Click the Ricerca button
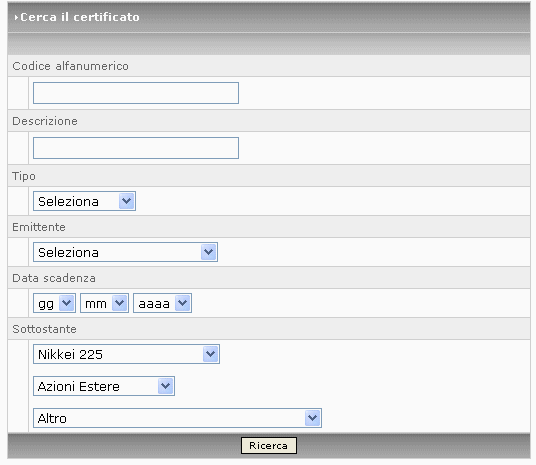 click(269, 446)
